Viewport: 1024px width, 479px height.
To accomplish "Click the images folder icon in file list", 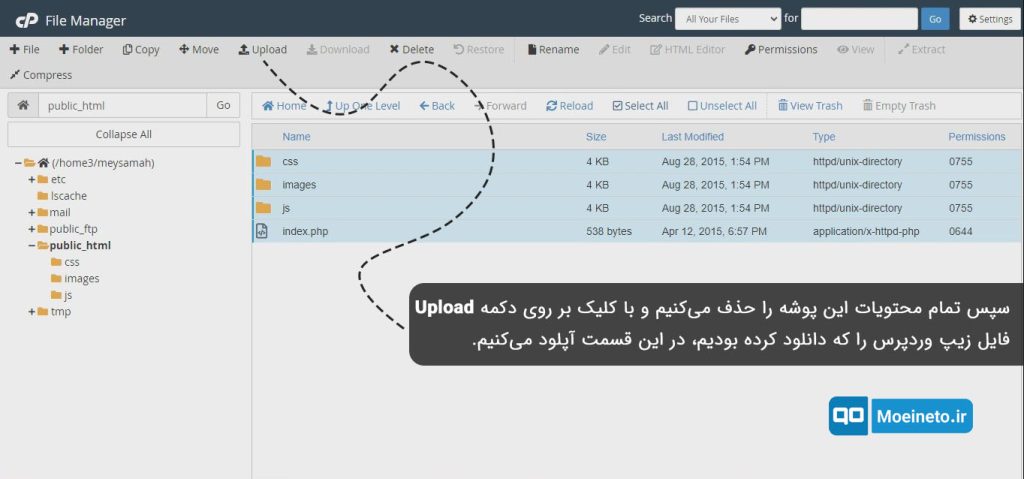I will point(263,185).
